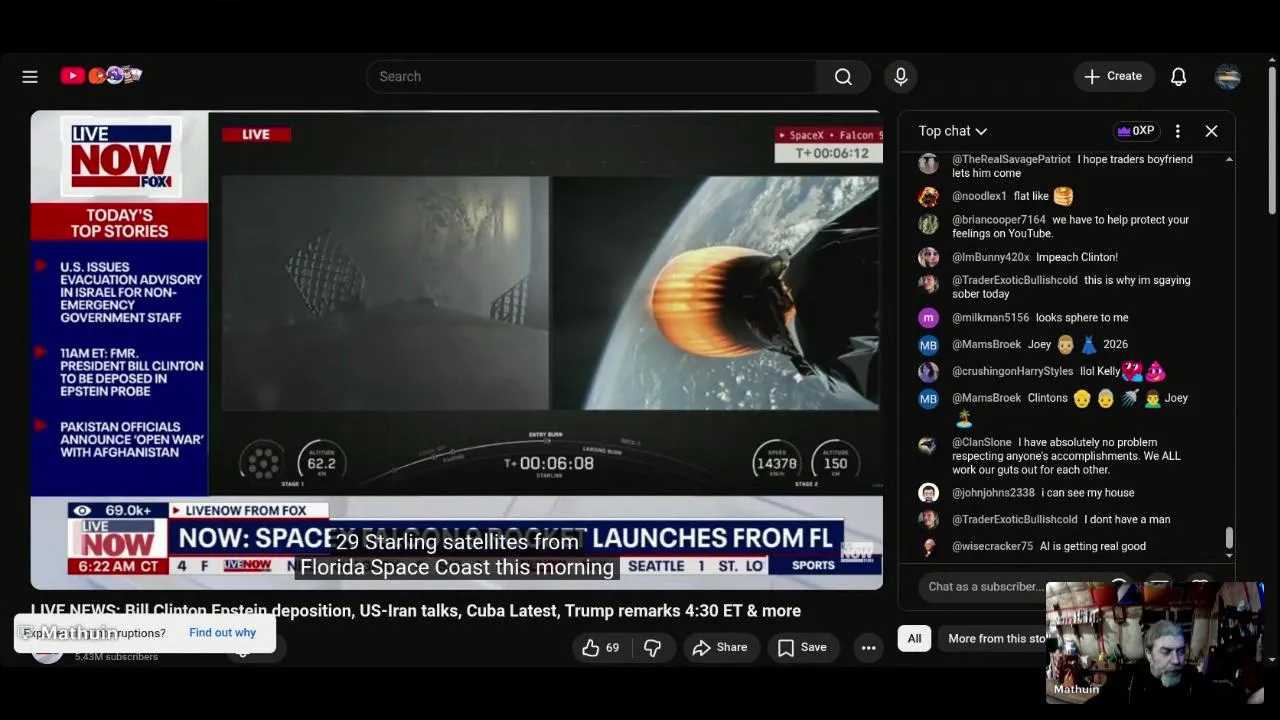Open @wisecracker75 chat avatar
Image resolution: width=1280 pixels, height=720 pixels.
point(928,547)
